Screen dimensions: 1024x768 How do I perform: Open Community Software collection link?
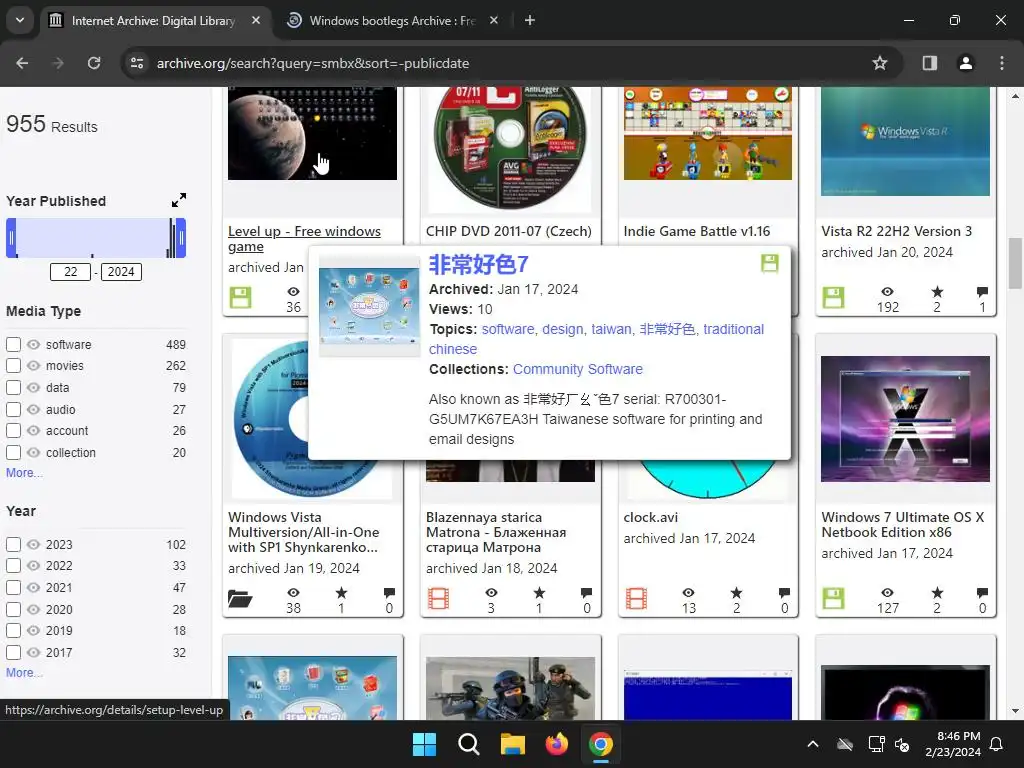(x=578, y=369)
